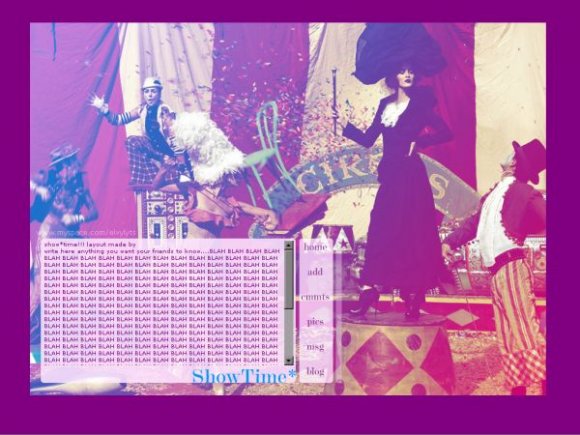Open the home navigation link
The height and width of the screenshot is (435, 580).
315,247
